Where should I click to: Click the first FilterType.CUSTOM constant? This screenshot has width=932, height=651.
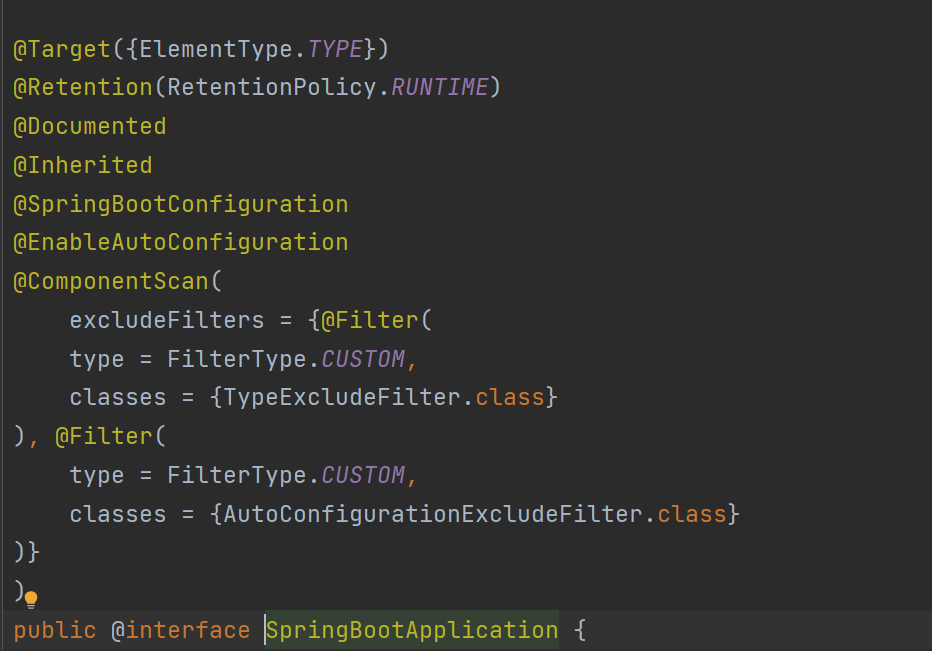tap(286, 359)
